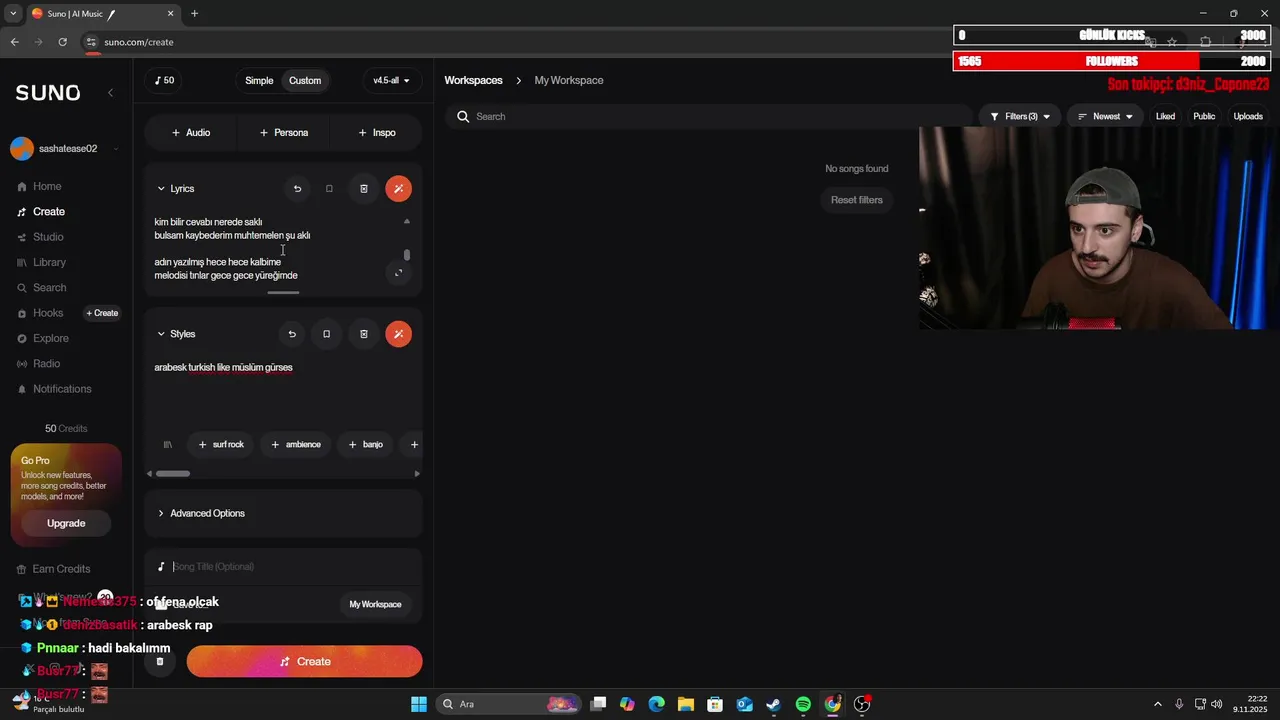Select the My Workspace button

coord(375,604)
